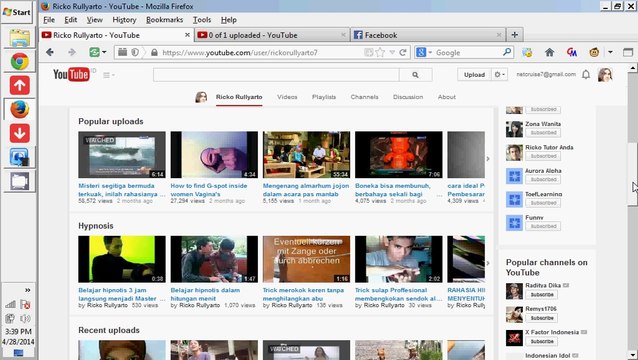Open the Firefox home page icon
Screen dimensions: 638x360
[x=550, y=52]
